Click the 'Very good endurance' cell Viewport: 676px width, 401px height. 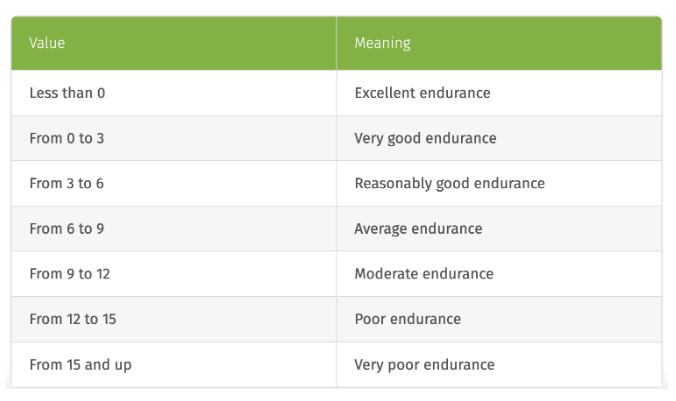coord(499,138)
